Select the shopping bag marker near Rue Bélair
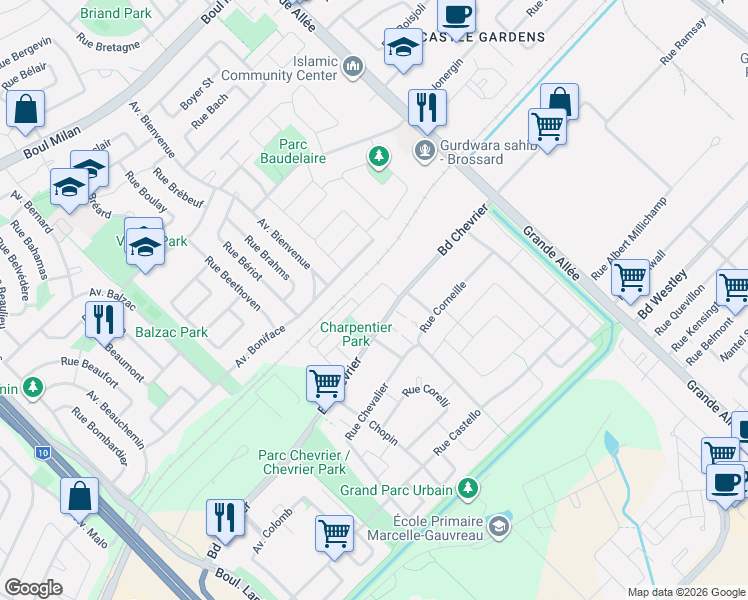Screen dimensions: 748x600 point(26,110)
